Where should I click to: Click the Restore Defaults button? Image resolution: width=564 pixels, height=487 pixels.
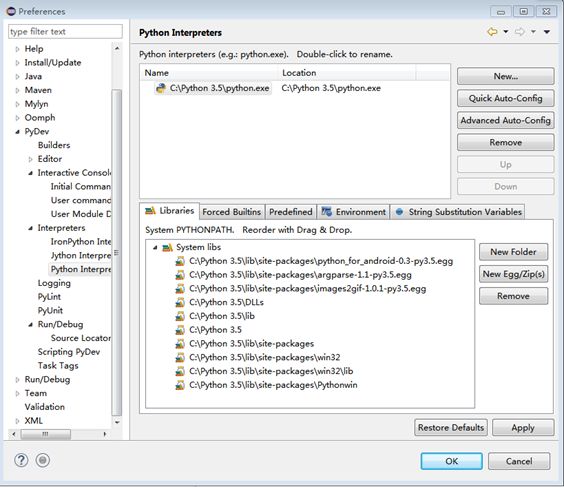(451, 427)
